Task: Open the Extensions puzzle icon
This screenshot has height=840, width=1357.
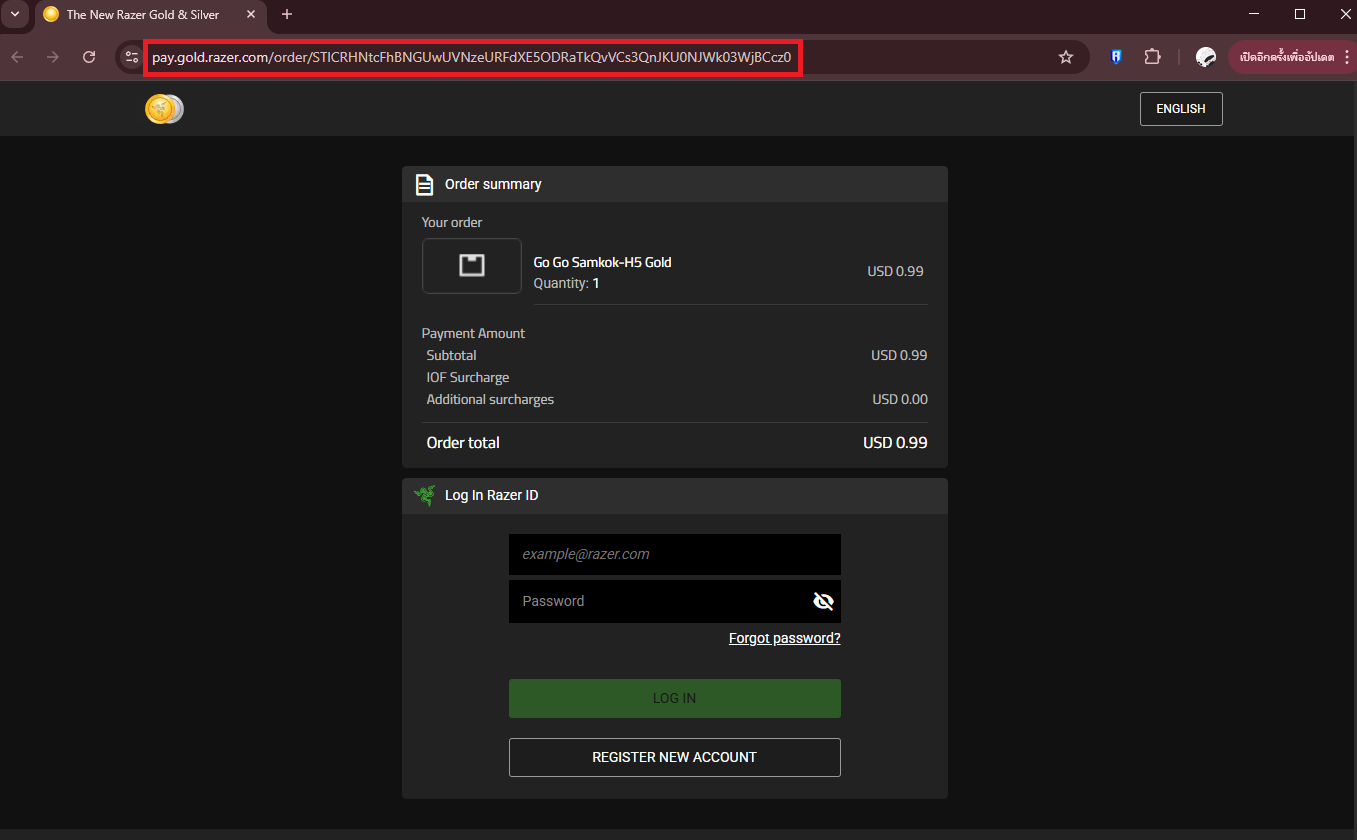Action: [1152, 57]
